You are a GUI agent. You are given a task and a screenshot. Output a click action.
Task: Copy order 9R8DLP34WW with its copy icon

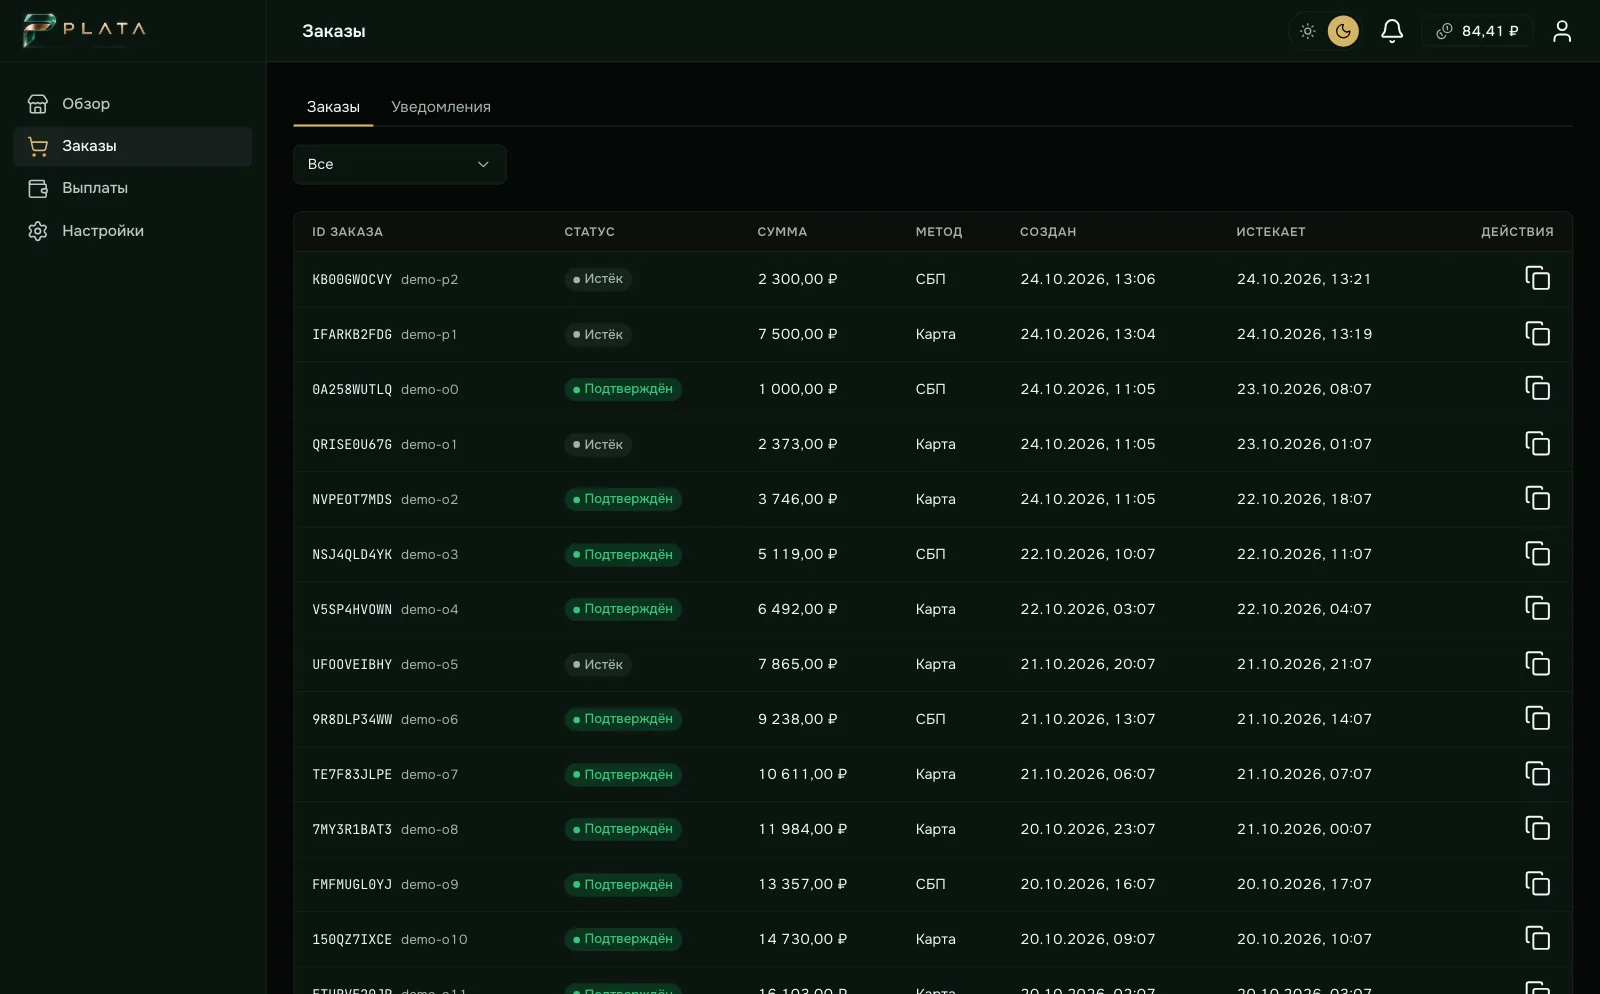tap(1537, 718)
